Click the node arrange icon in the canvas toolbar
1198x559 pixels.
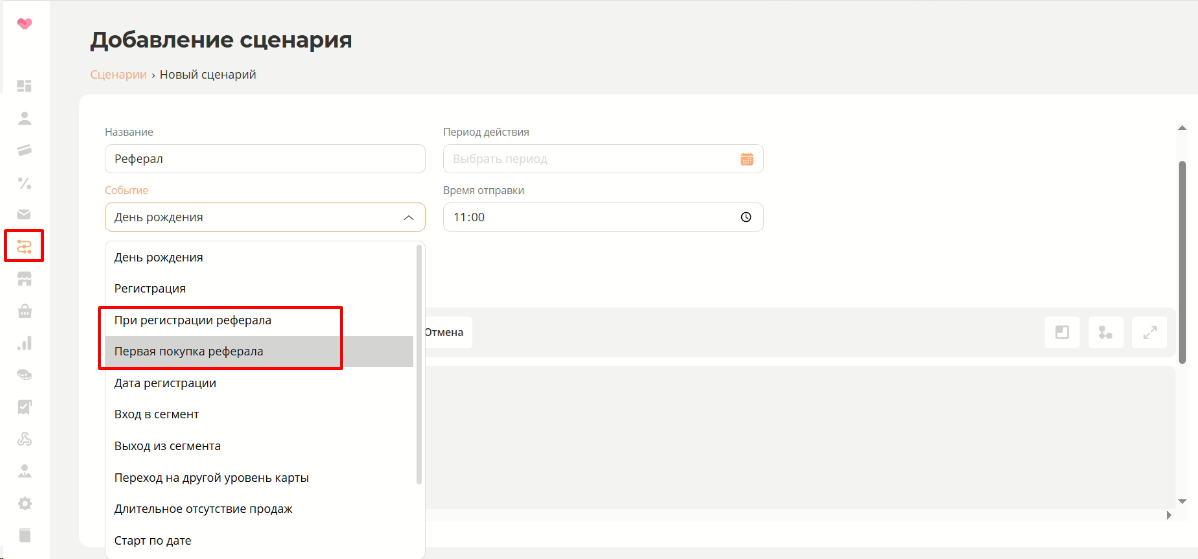click(x=1106, y=332)
